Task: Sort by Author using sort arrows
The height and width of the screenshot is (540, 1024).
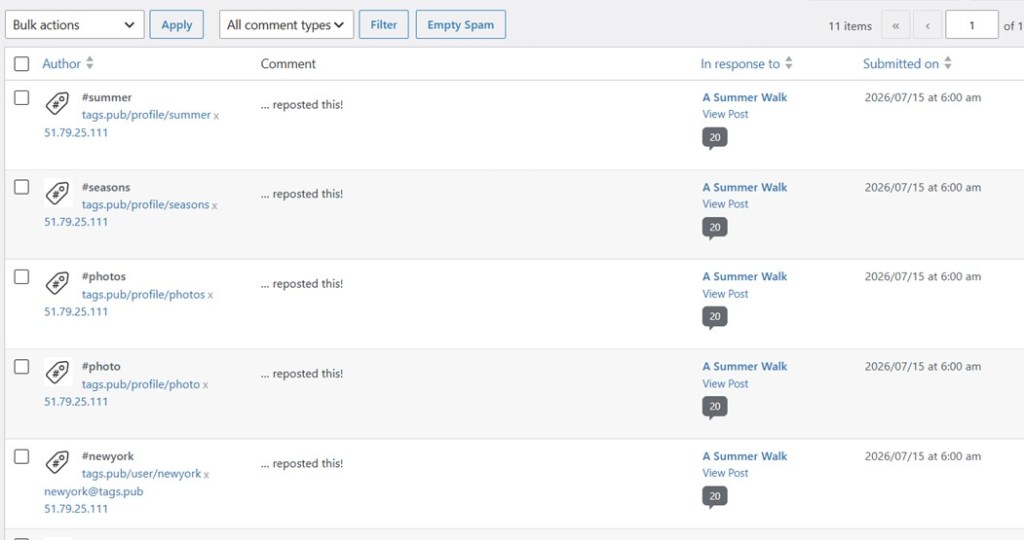Action: pos(90,63)
